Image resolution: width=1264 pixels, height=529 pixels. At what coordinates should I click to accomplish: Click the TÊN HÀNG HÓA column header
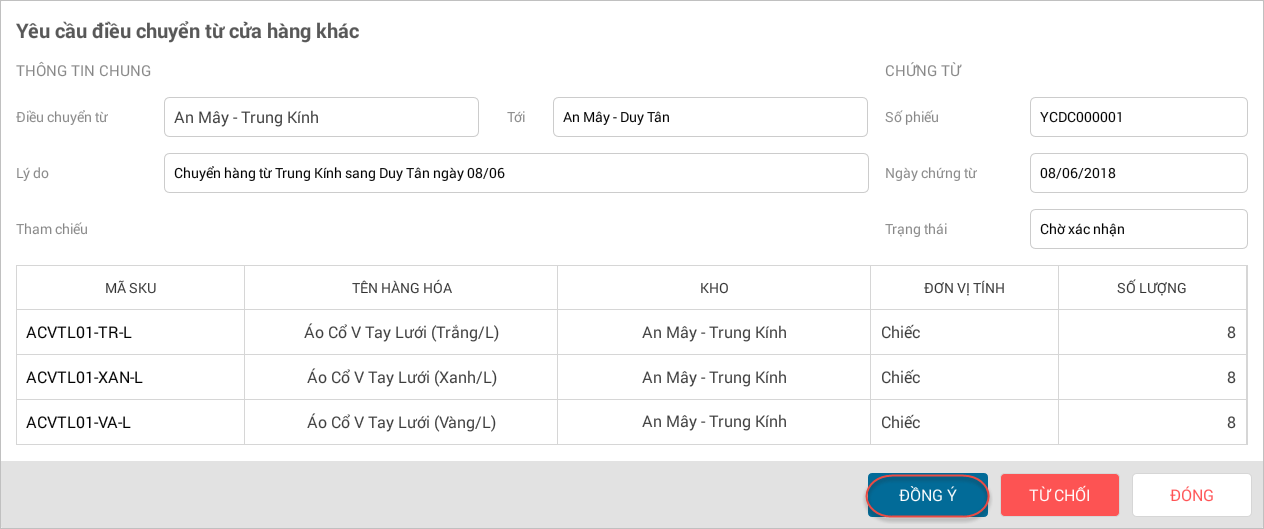401,288
